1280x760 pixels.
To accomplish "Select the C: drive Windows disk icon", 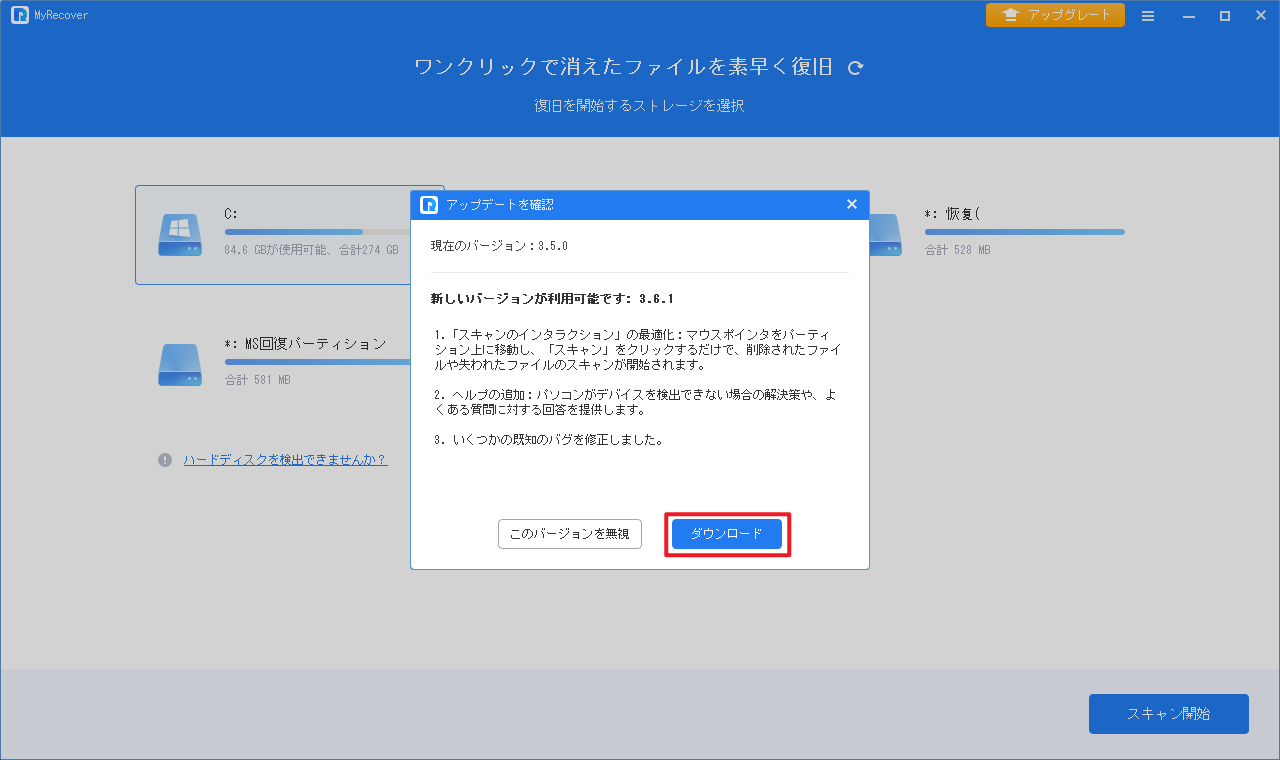I will (180, 234).
